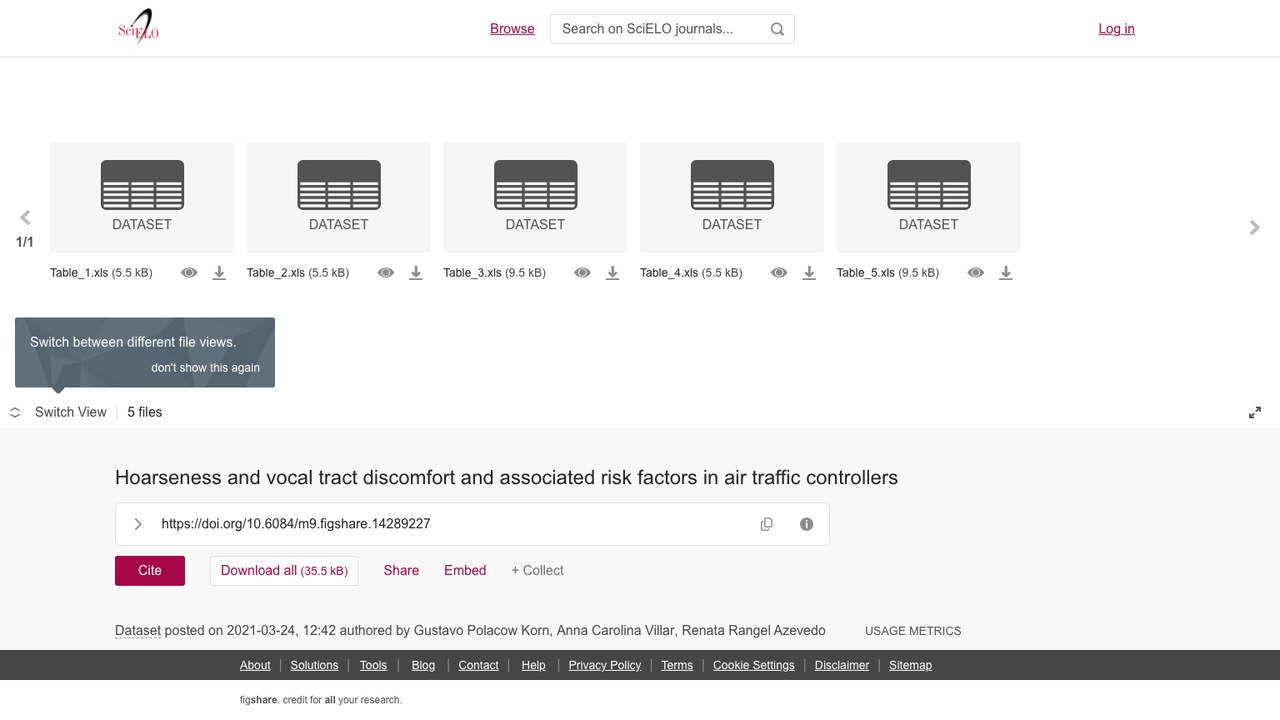1280x720 pixels.
Task: Open Table_4.xls dataset thumbnail
Action: 732,197
